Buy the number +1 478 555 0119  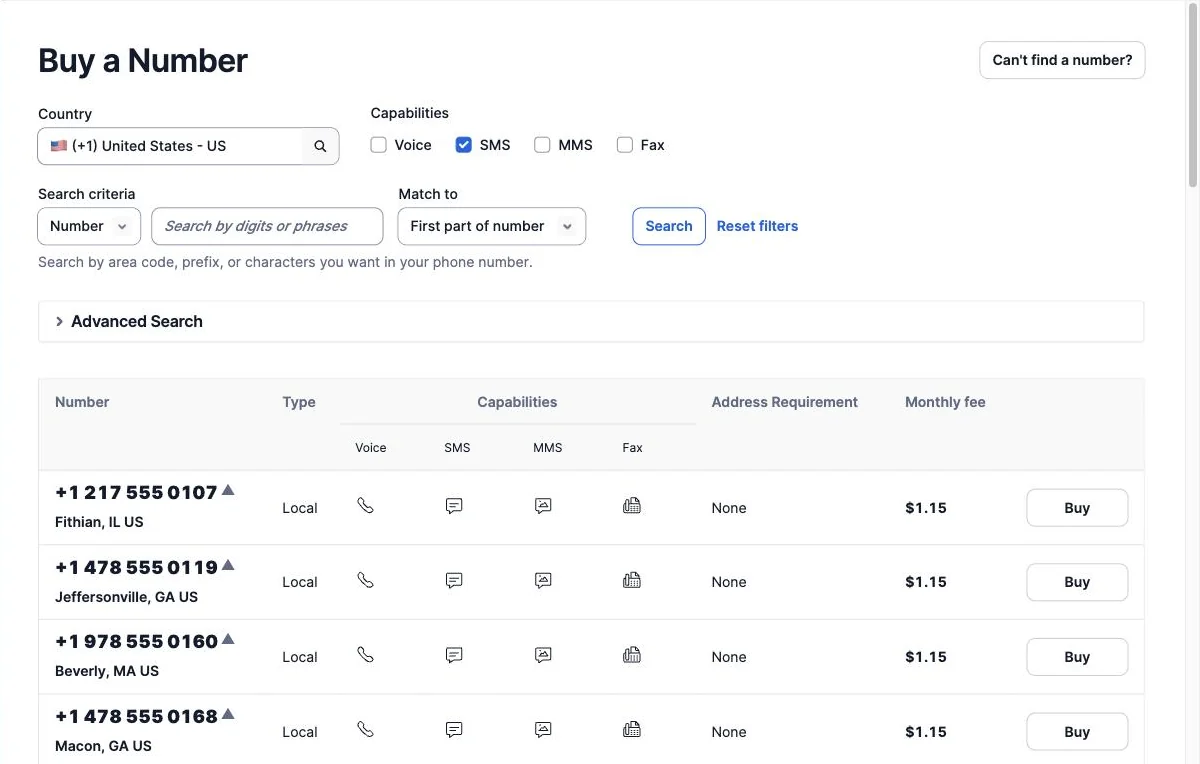click(1077, 582)
